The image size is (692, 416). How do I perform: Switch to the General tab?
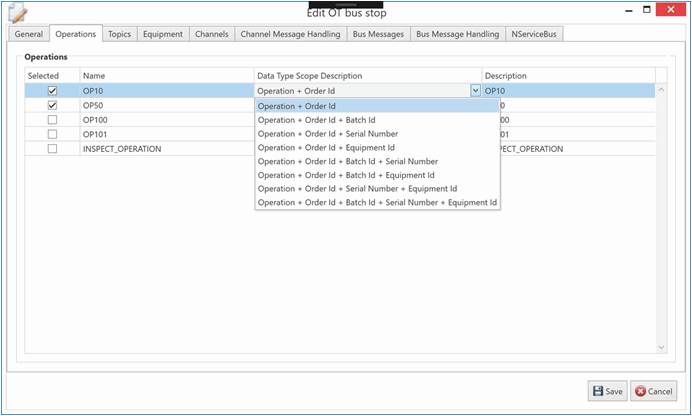(28, 34)
